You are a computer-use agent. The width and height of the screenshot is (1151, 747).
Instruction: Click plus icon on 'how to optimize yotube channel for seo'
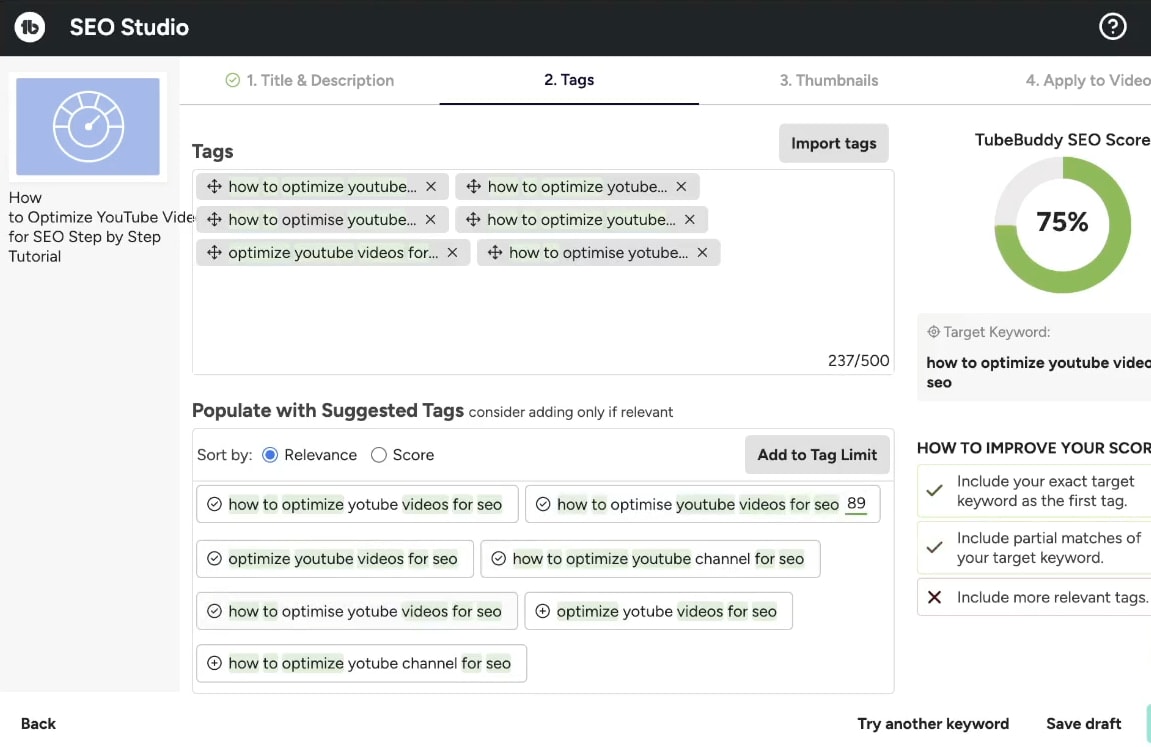tap(214, 663)
